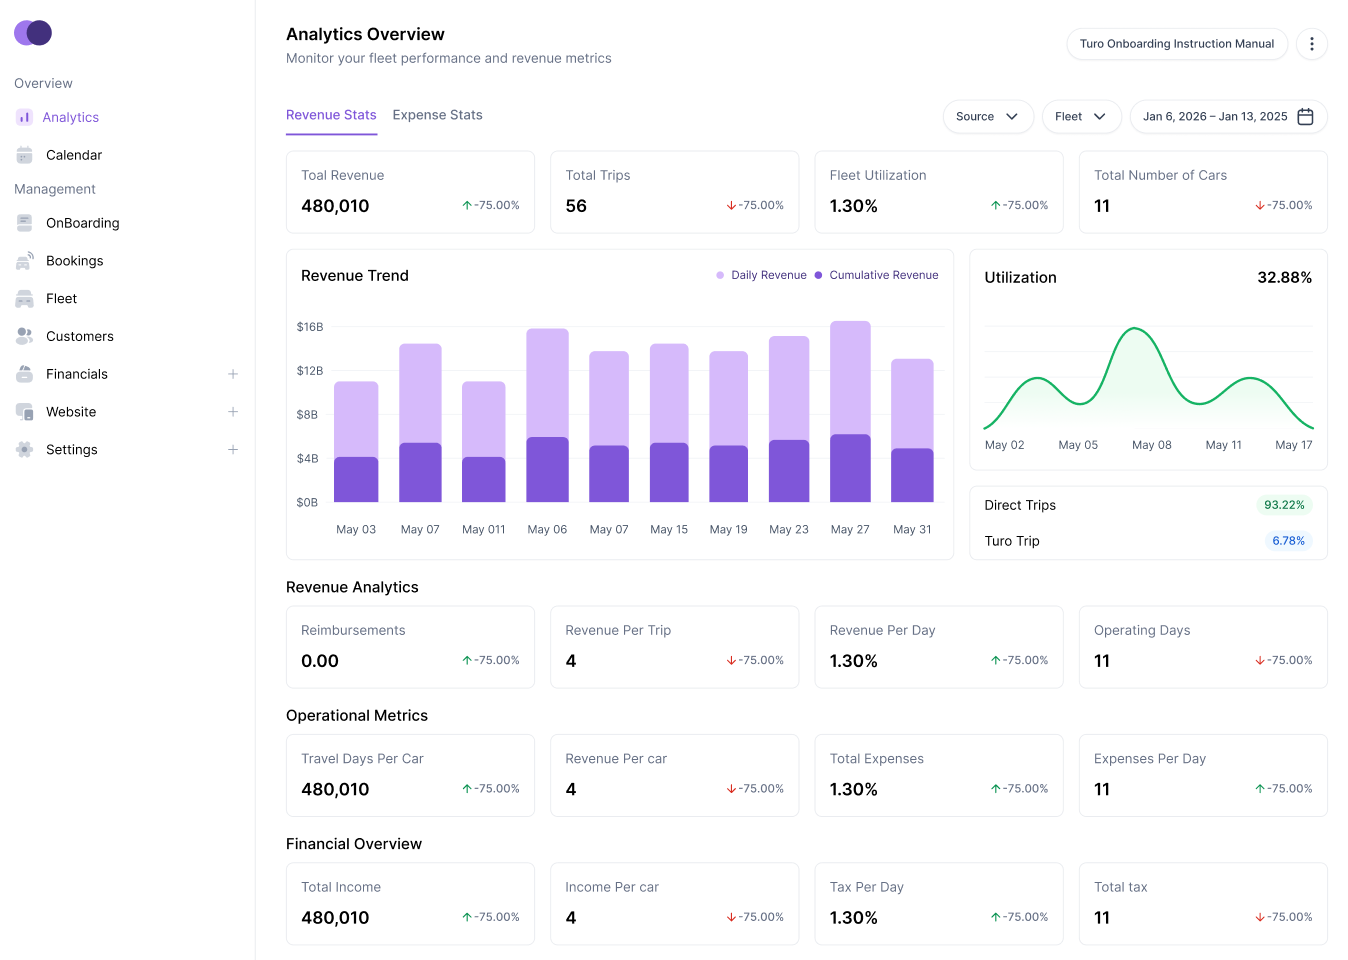Toggle Cumulative Revenue legend swatch
1348x960 pixels.
pyautogui.click(x=819, y=275)
